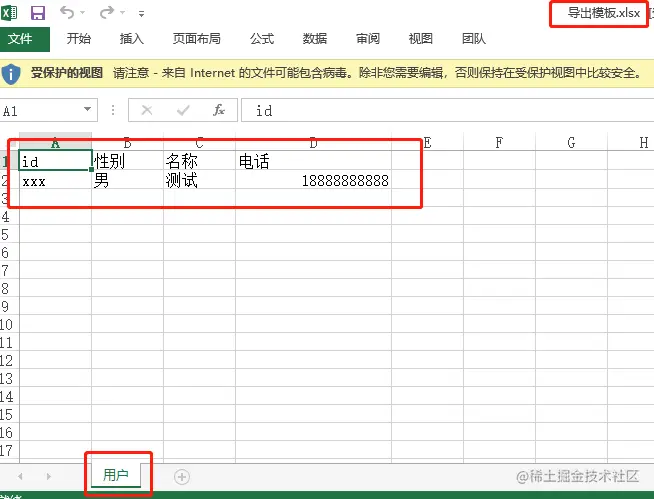Open the 文件 (File) menu
Viewport: 654px width, 499px height.
pyautogui.click(x=25, y=39)
